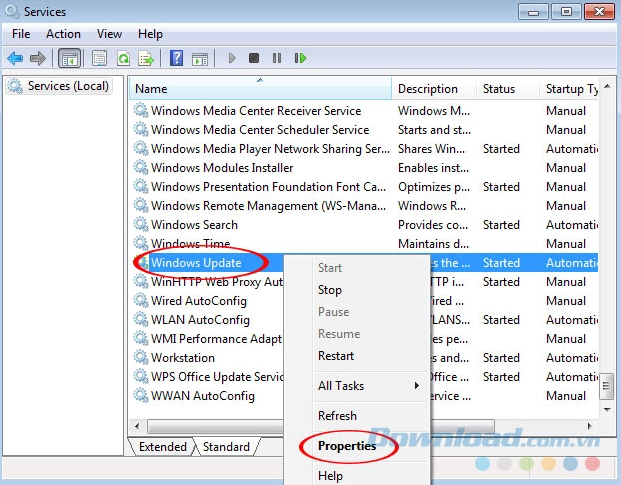Maximize the Services window
The height and width of the screenshot is (485, 621).
pyautogui.click(x=566, y=12)
